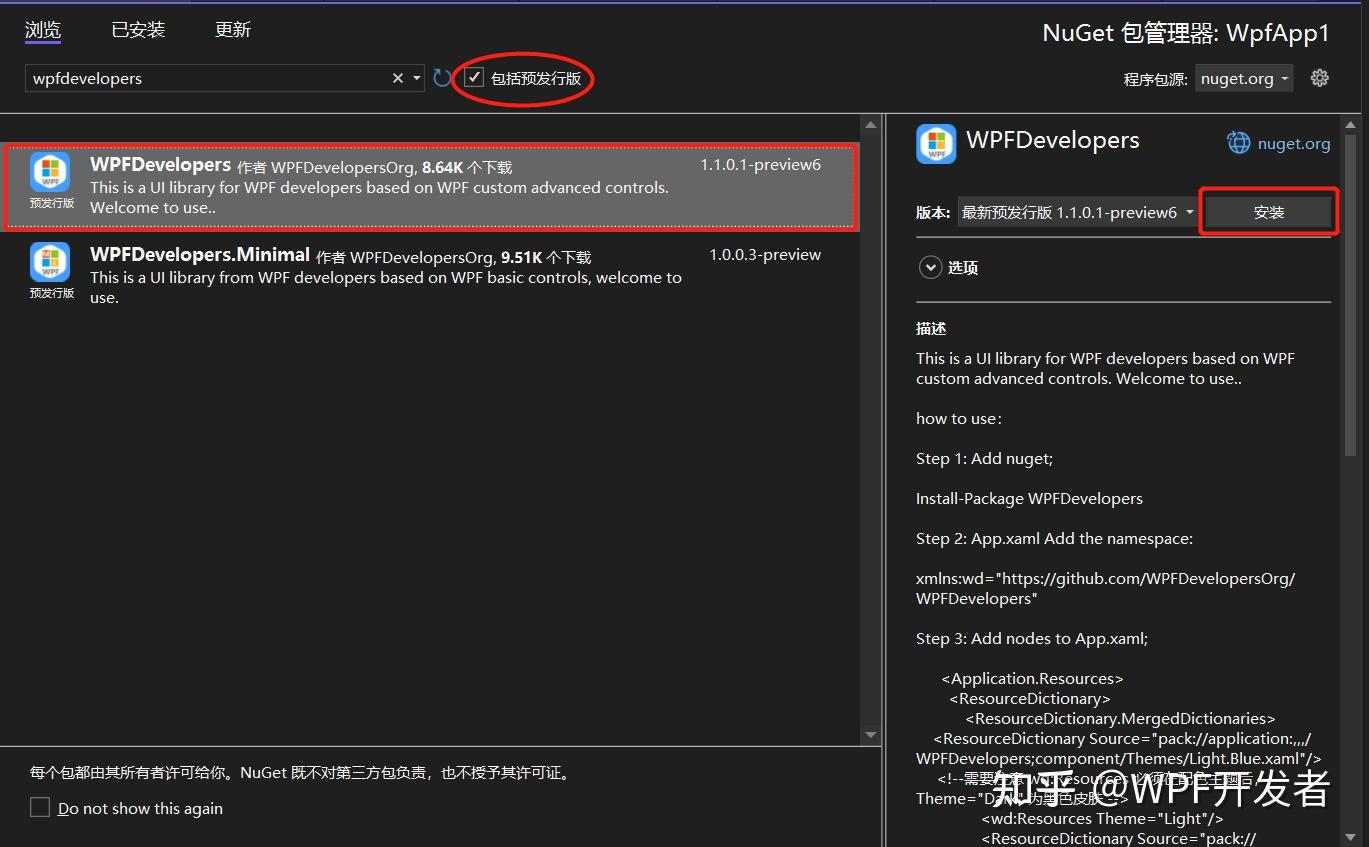1369x847 pixels.
Task: Switch to the Installed (已安装) tab
Action: (x=138, y=30)
